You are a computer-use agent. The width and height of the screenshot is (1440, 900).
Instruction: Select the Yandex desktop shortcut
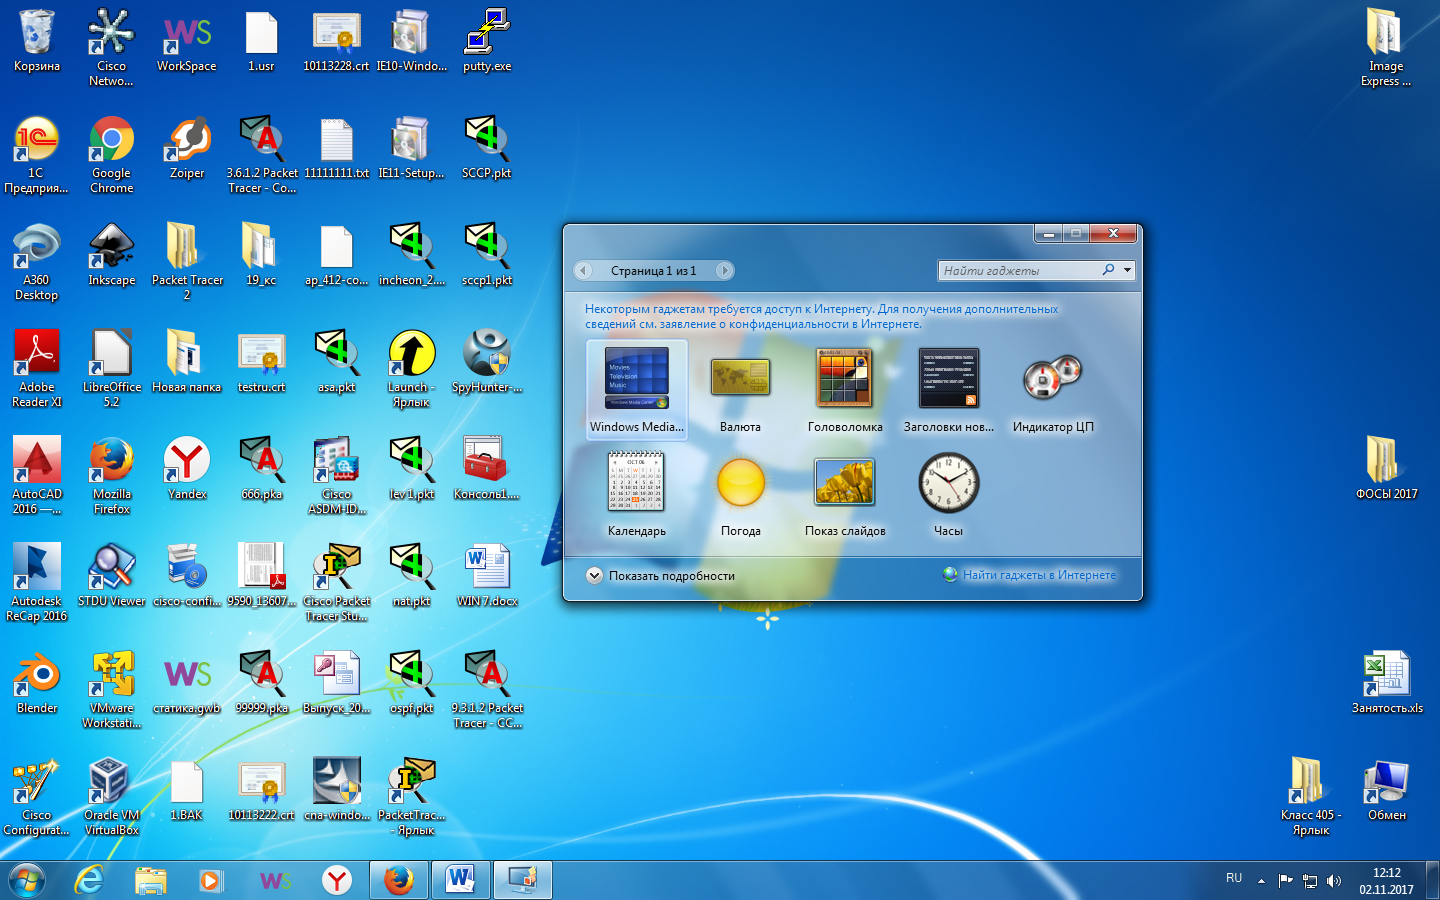[187, 470]
